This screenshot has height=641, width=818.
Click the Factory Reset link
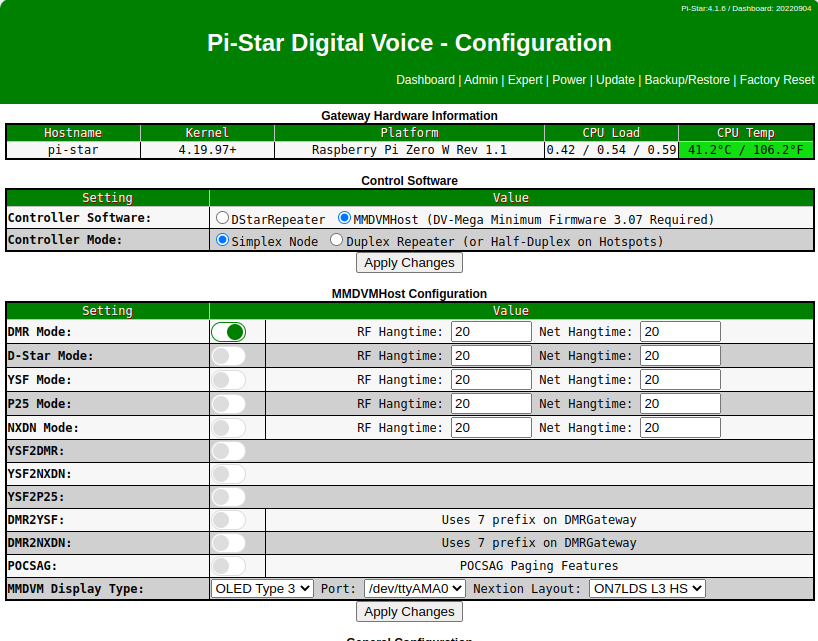coord(777,80)
